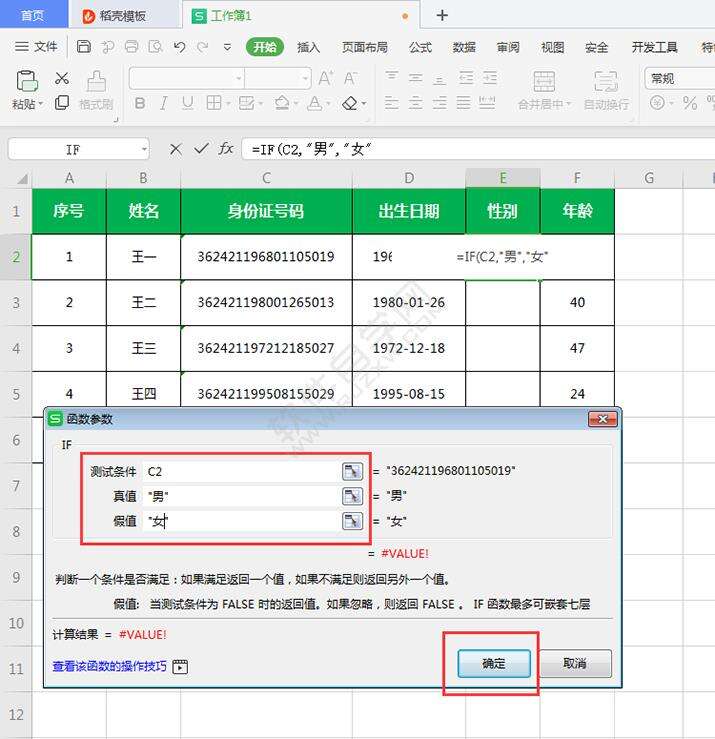715x739 pixels.
Task: Click the 取消 button
Action: point(575,663)
